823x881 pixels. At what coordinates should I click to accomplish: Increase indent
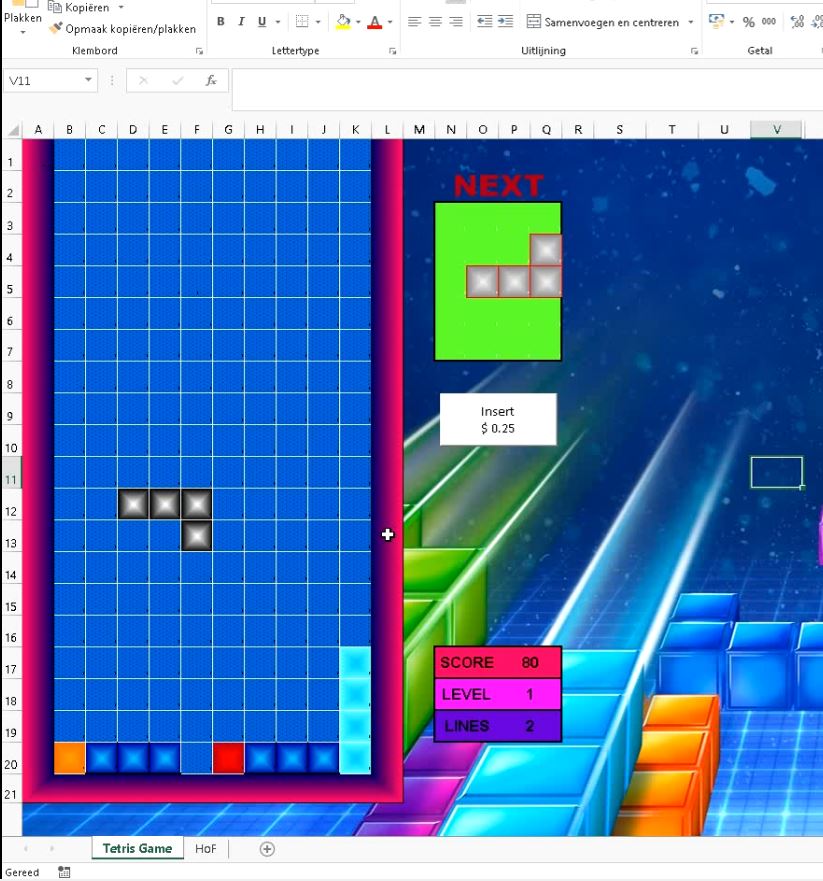pyautogui.click(x=506, y=22)
